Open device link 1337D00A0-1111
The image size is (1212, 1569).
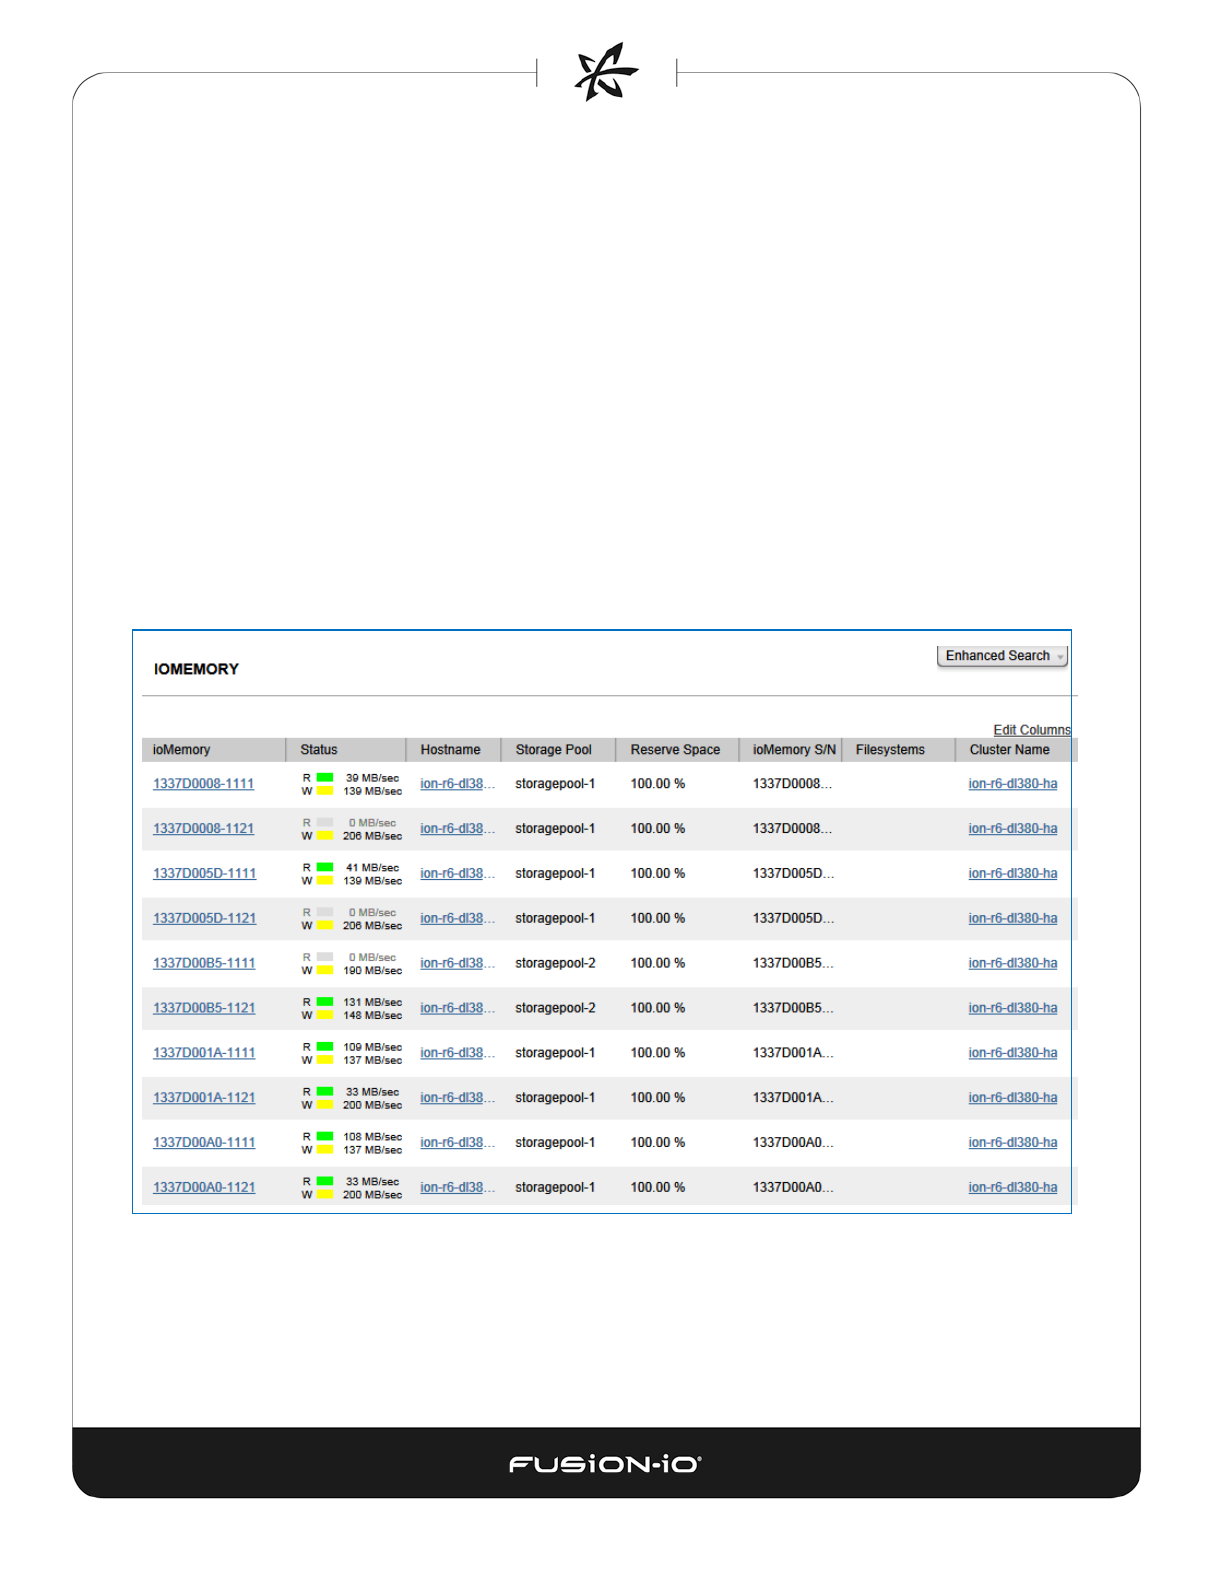pos(204,1143)
